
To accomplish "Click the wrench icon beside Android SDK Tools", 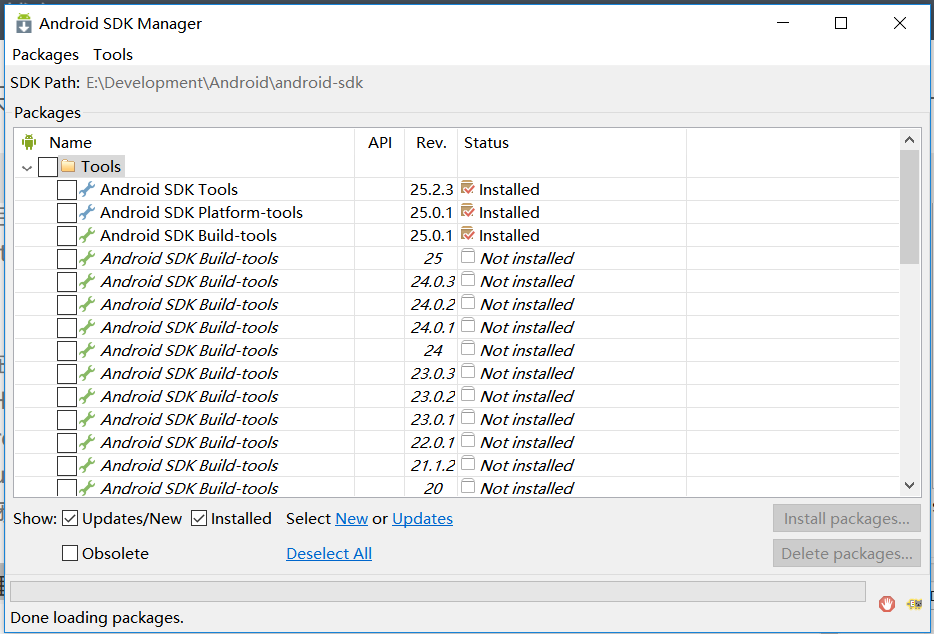I will coord(87,189).
